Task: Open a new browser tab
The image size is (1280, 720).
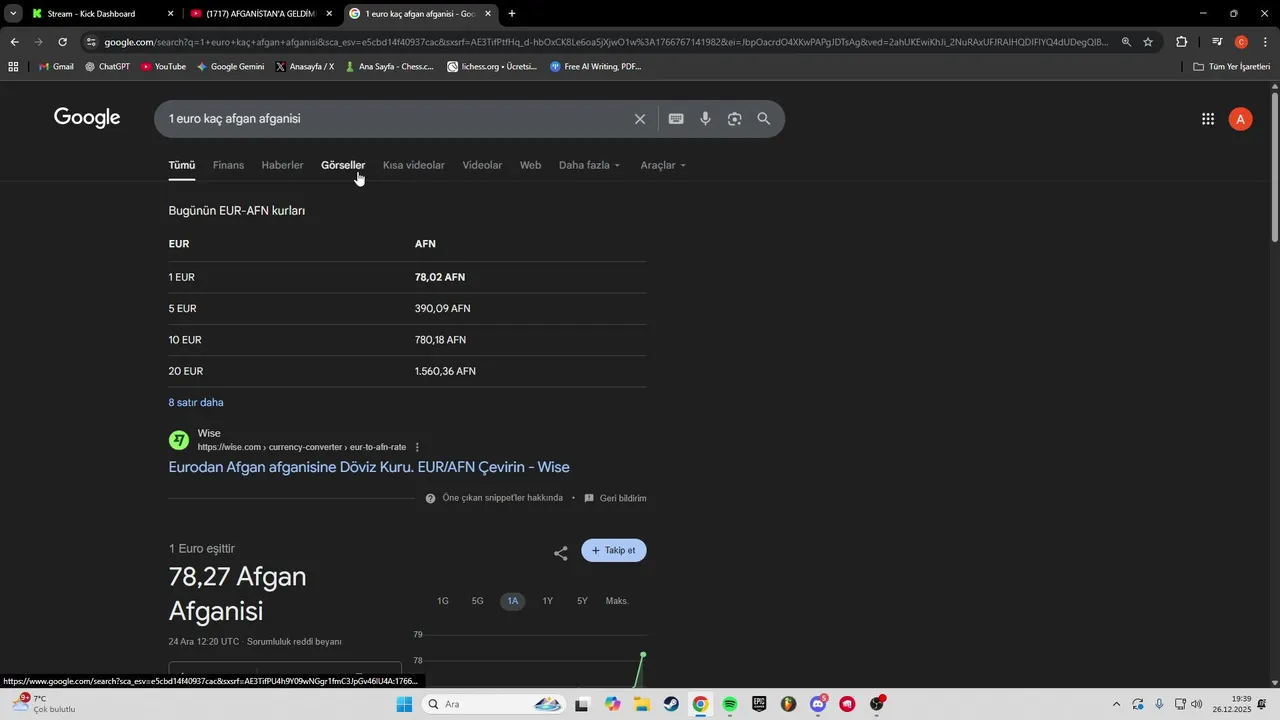Action: point(512,14)
